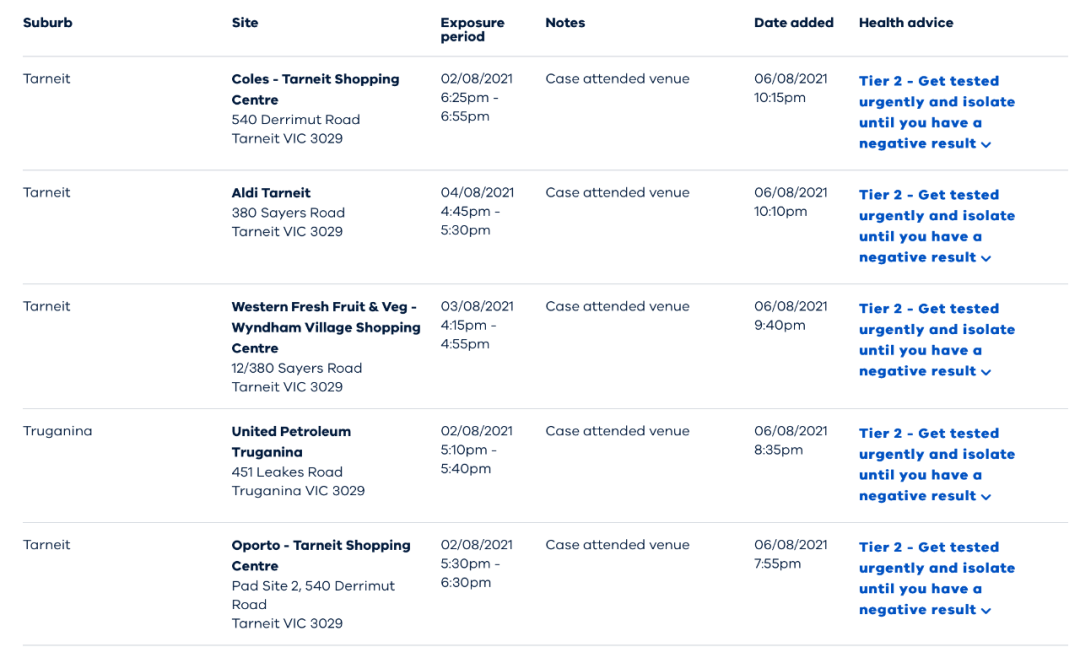This screenshot has height=647, width=1080.
Task: Expand Tier 2 advice for Western Fresh Fruit & Veg
Action: [x=937, y=340]
